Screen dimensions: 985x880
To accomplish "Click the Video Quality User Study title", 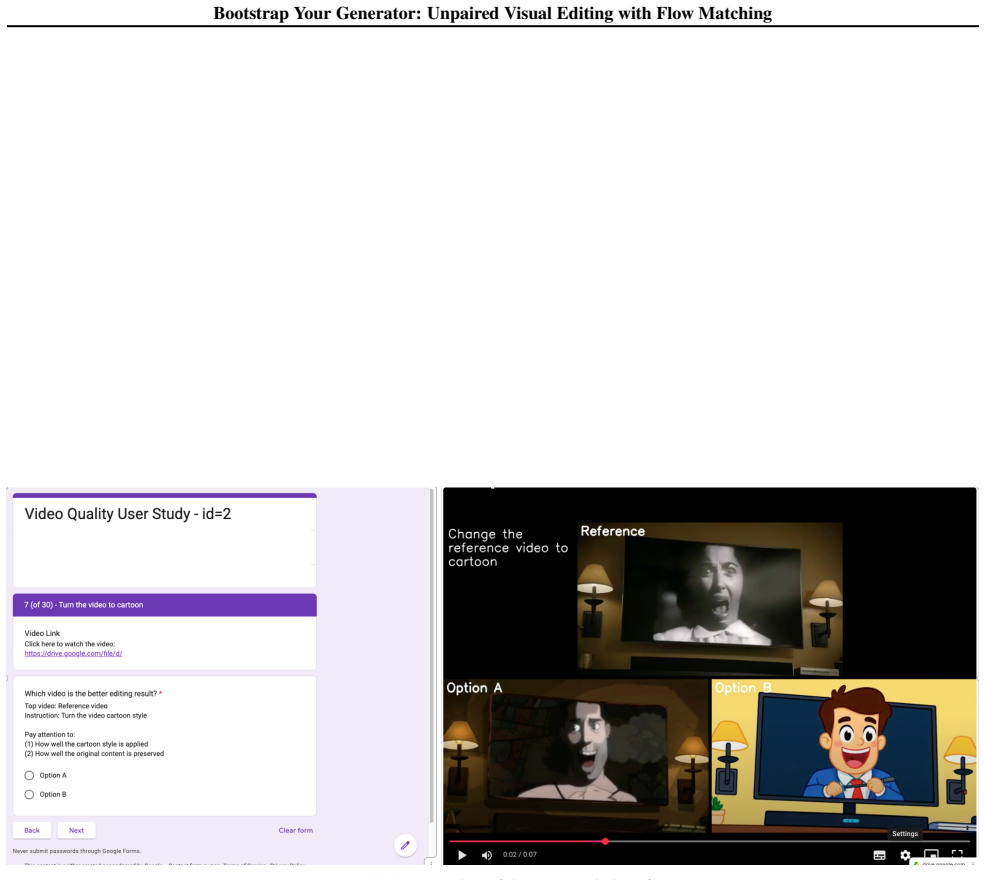I will (128, 514).
